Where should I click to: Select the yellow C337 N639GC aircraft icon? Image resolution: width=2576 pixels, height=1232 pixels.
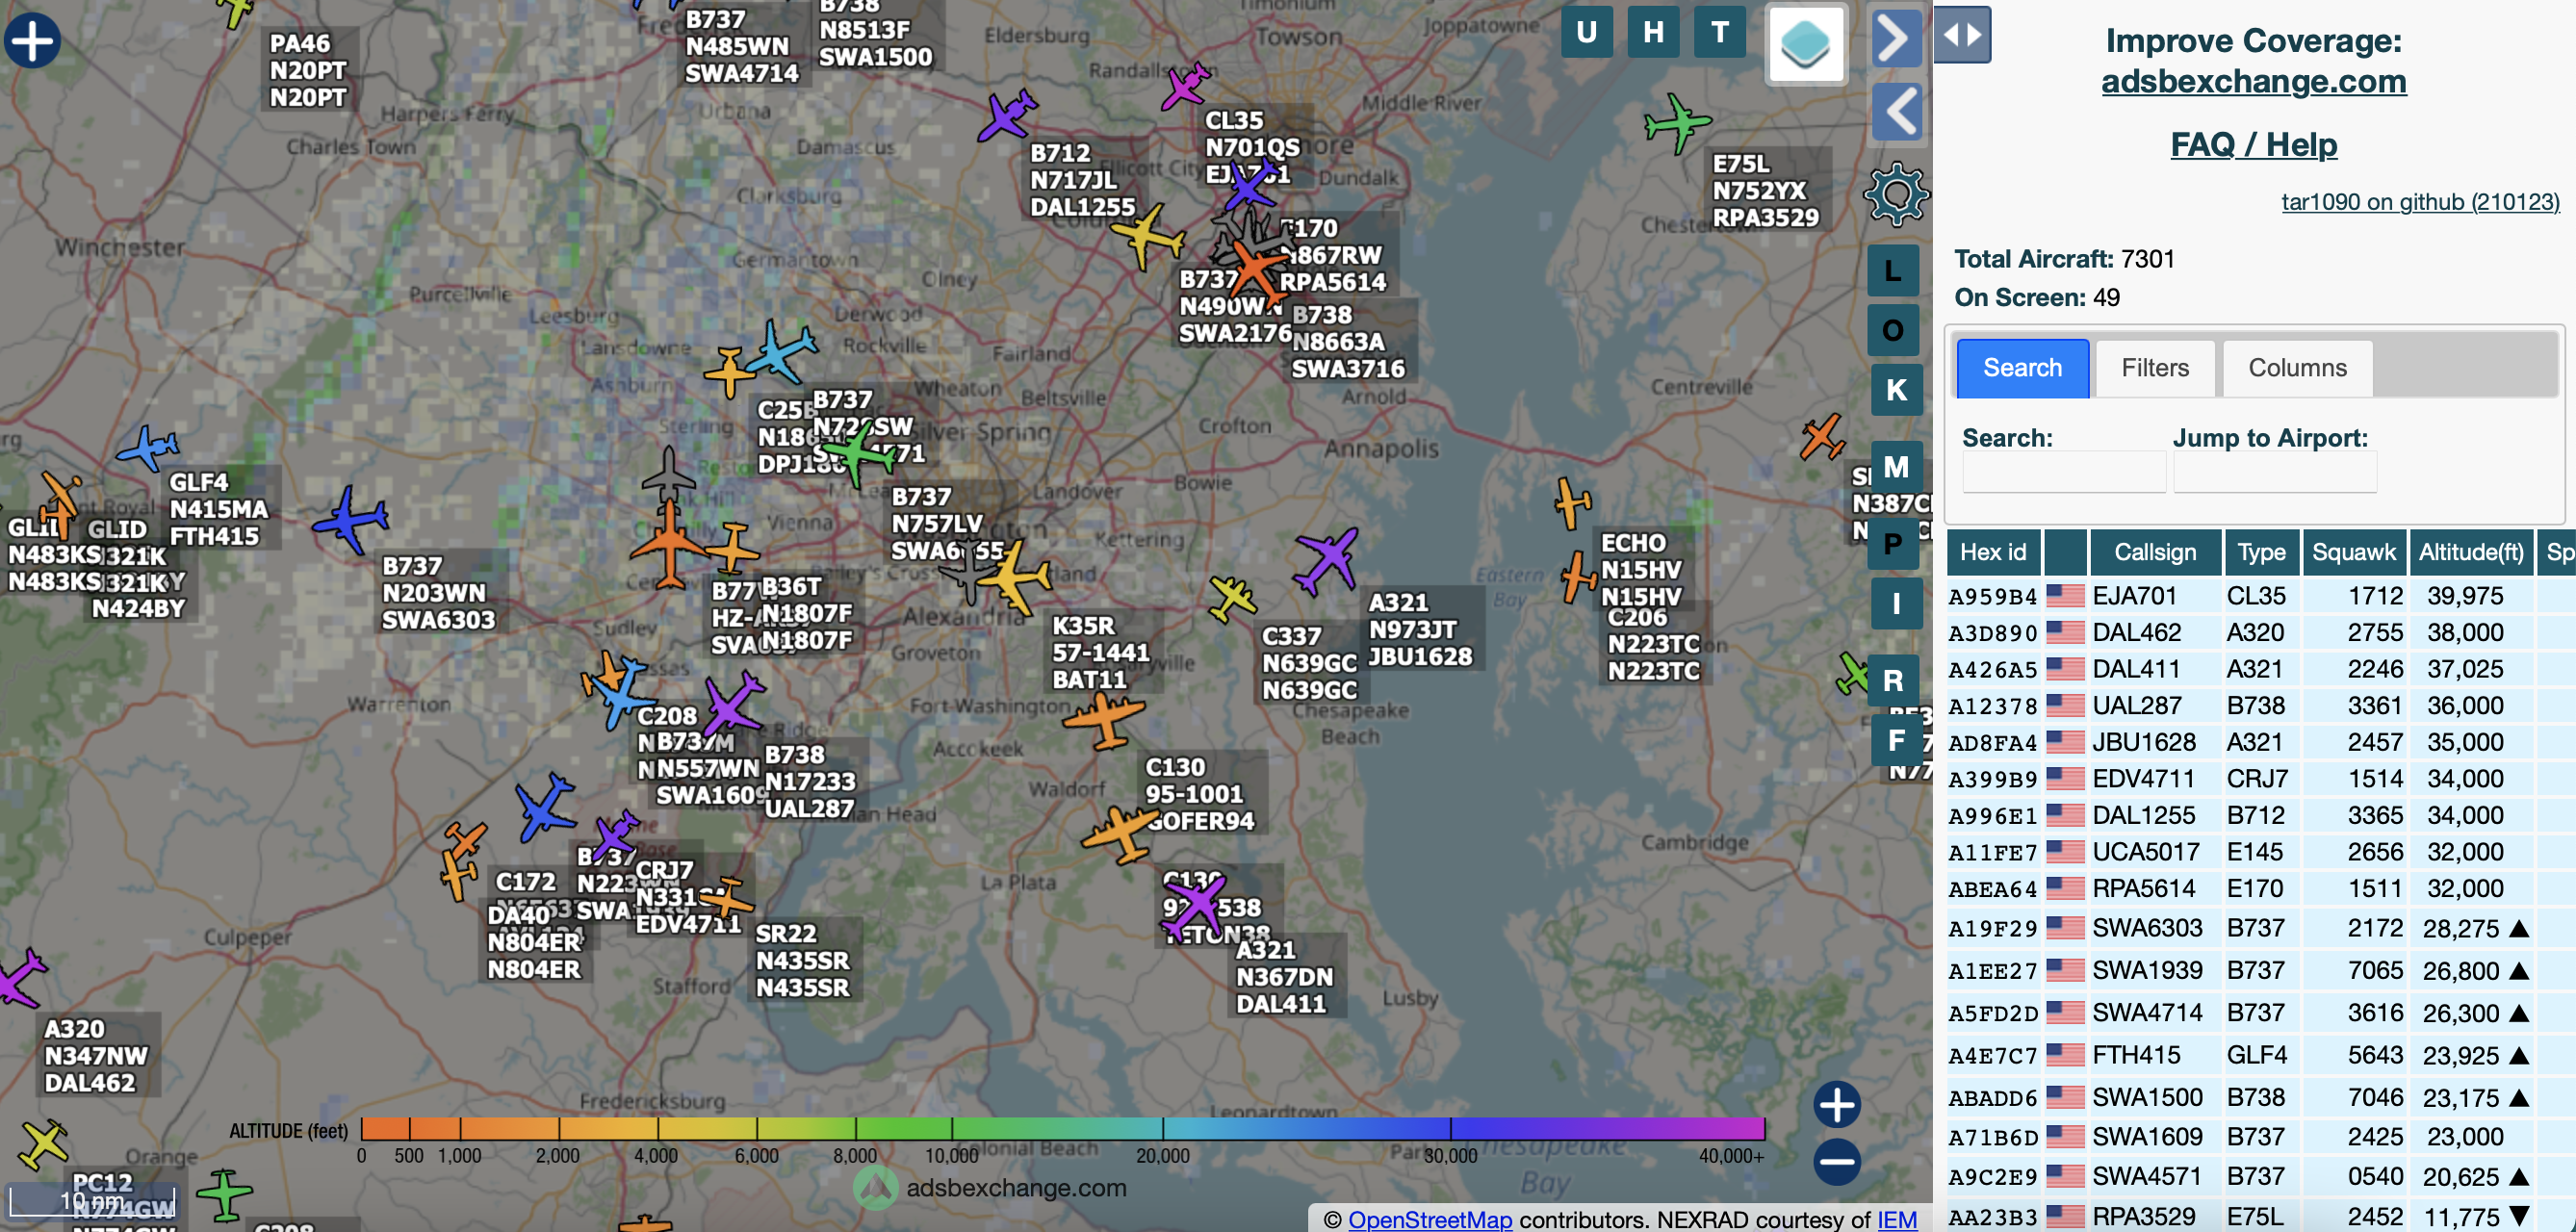coord(1231,598)
